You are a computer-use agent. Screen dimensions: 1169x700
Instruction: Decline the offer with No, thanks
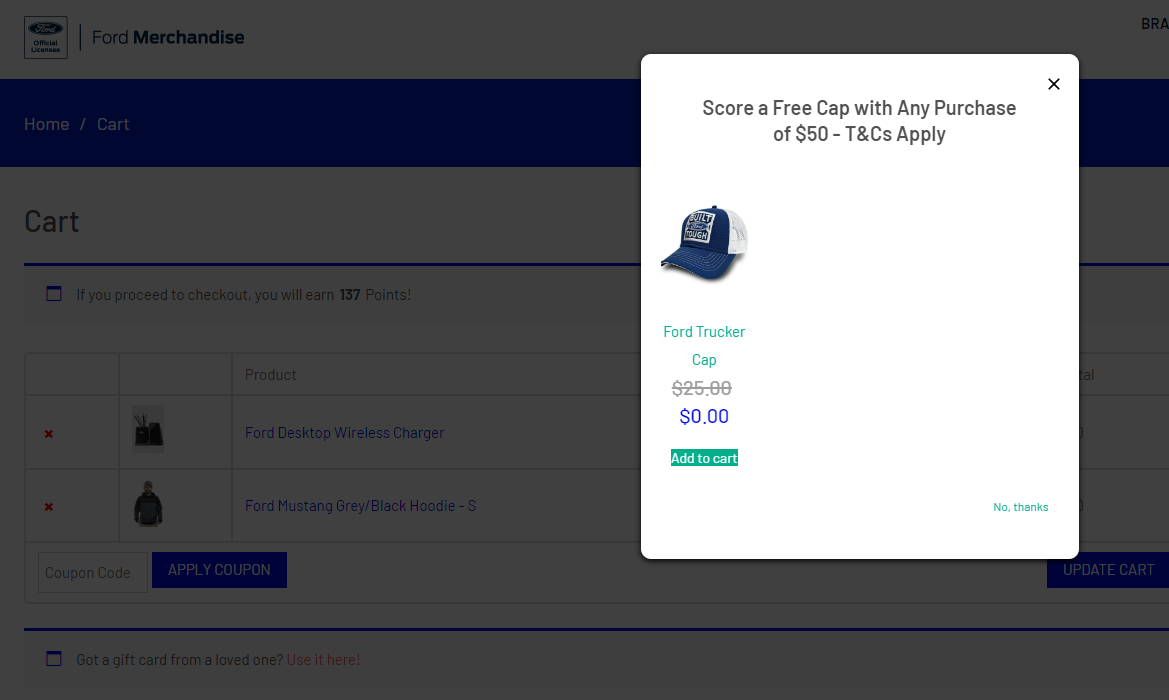click(x=1020, y=507)
